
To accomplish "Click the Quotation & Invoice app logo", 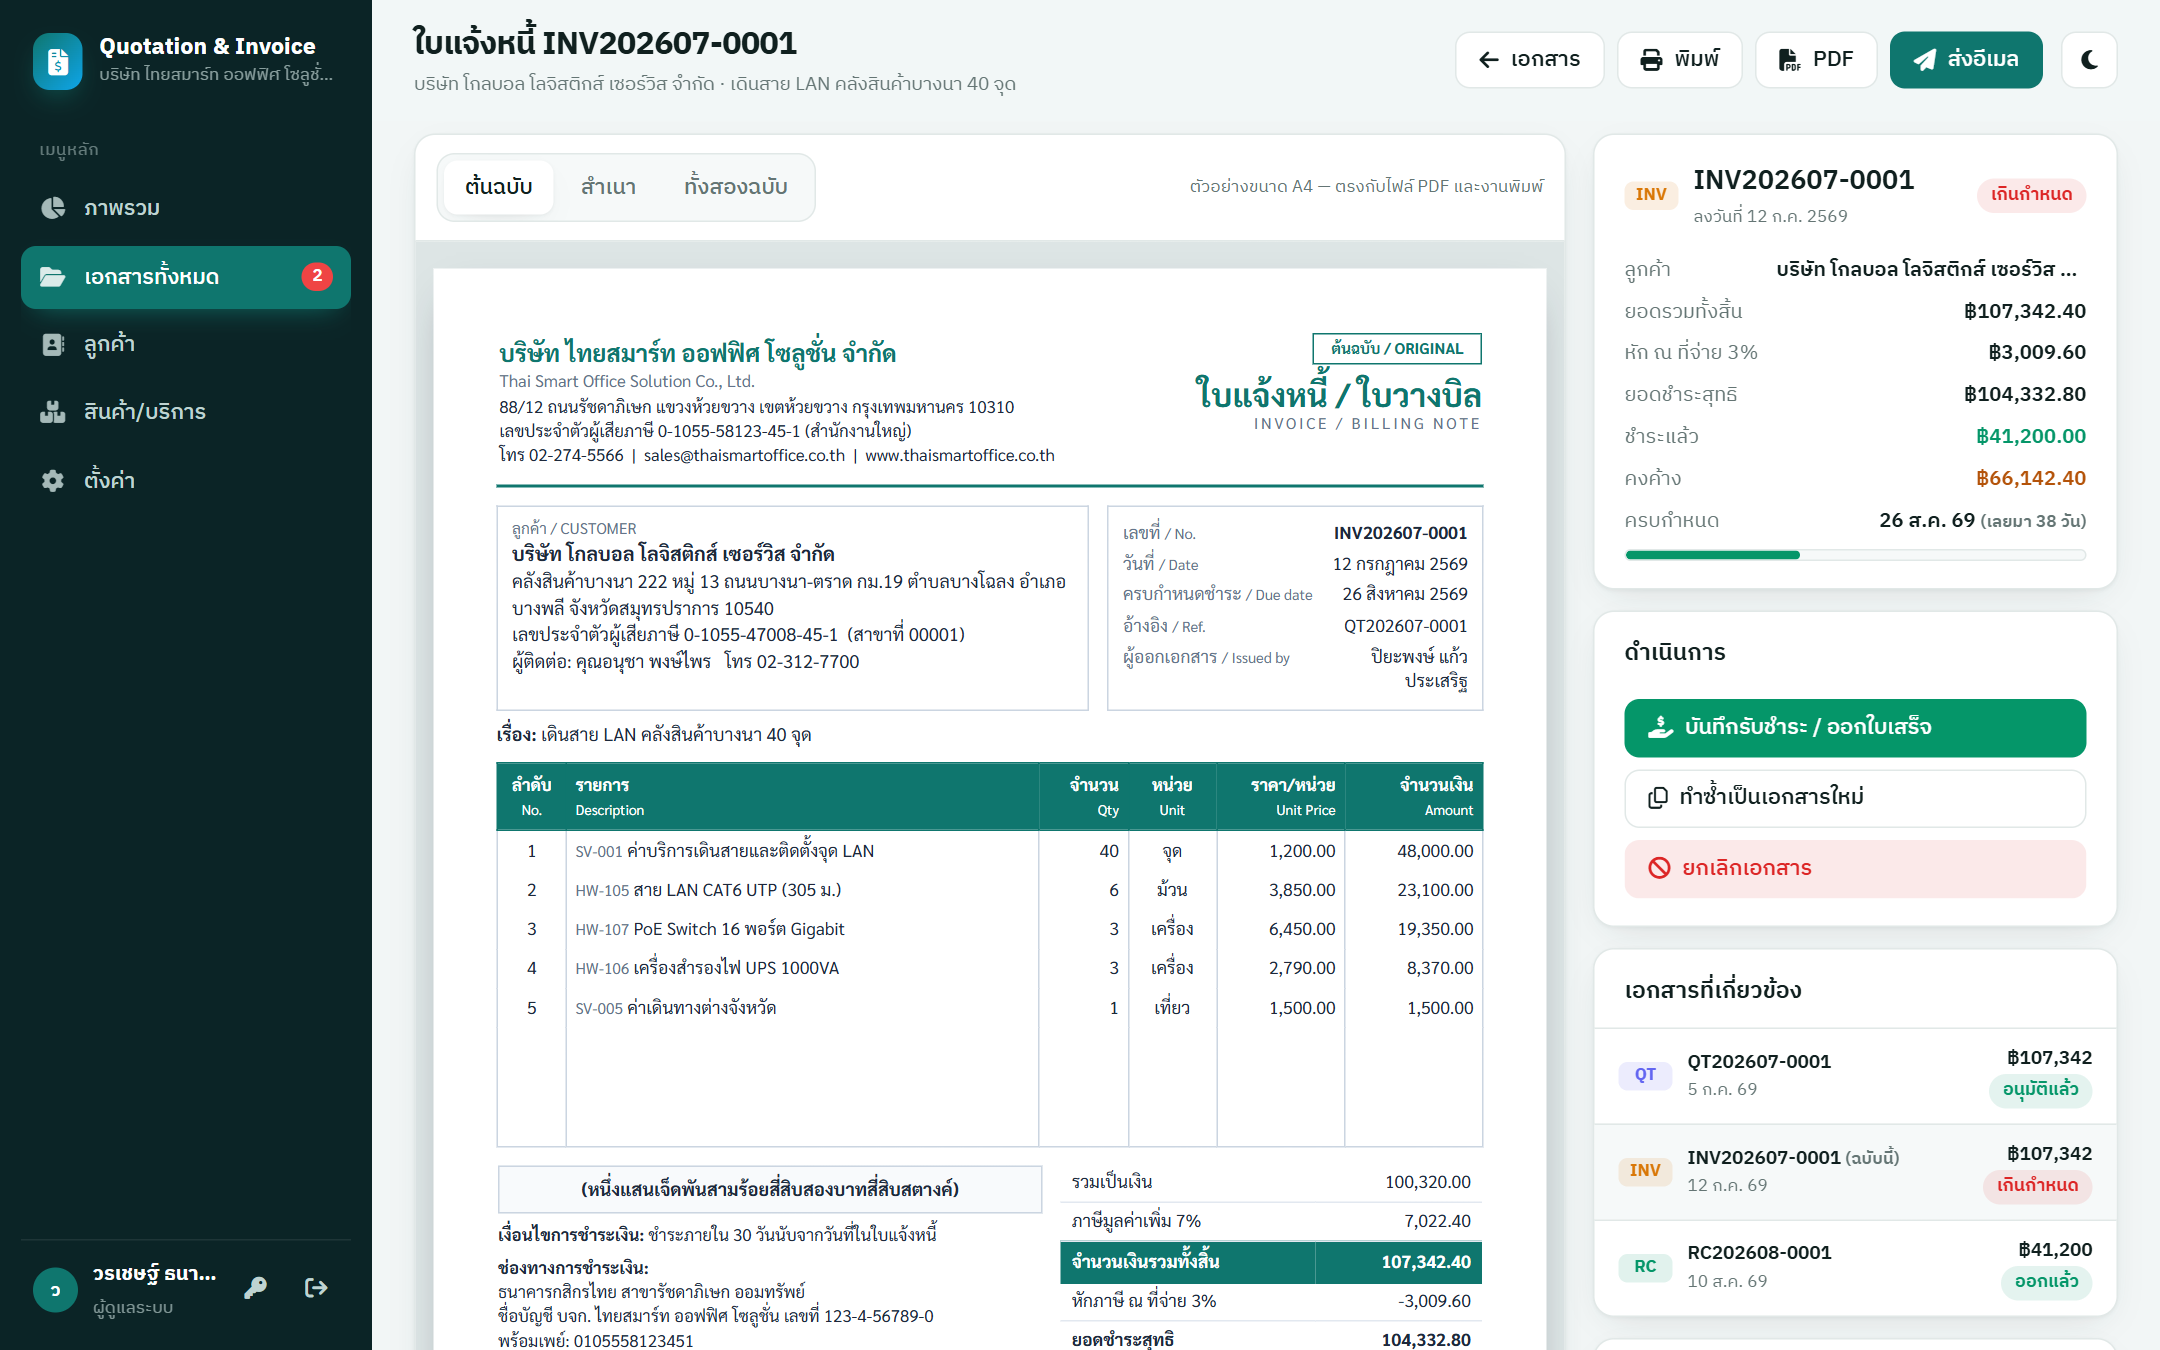I will 57,61.
